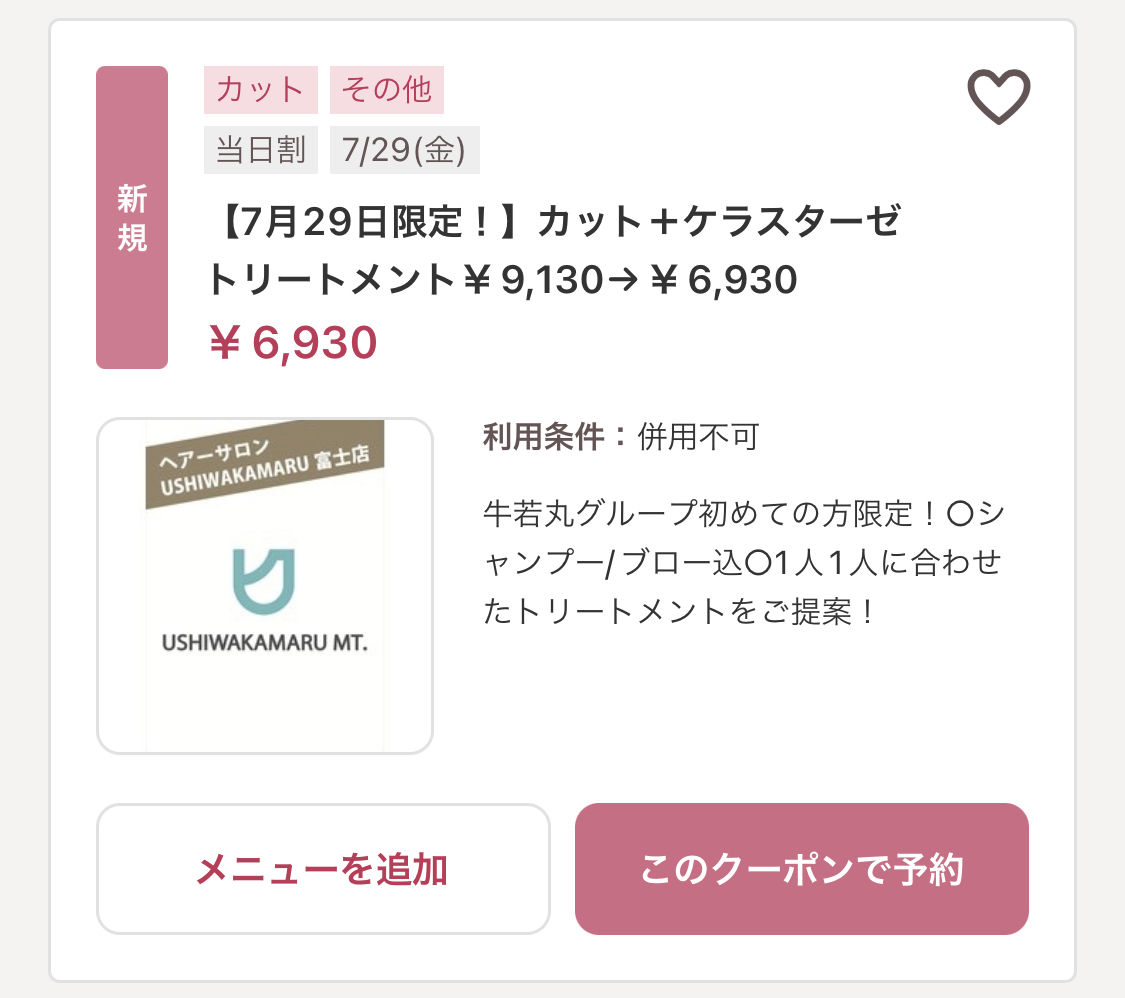Image resolution: width=1125 pixels, height=998 pixels.
Task: Add a menu with メニューを追加
Action: click(323, 869)
